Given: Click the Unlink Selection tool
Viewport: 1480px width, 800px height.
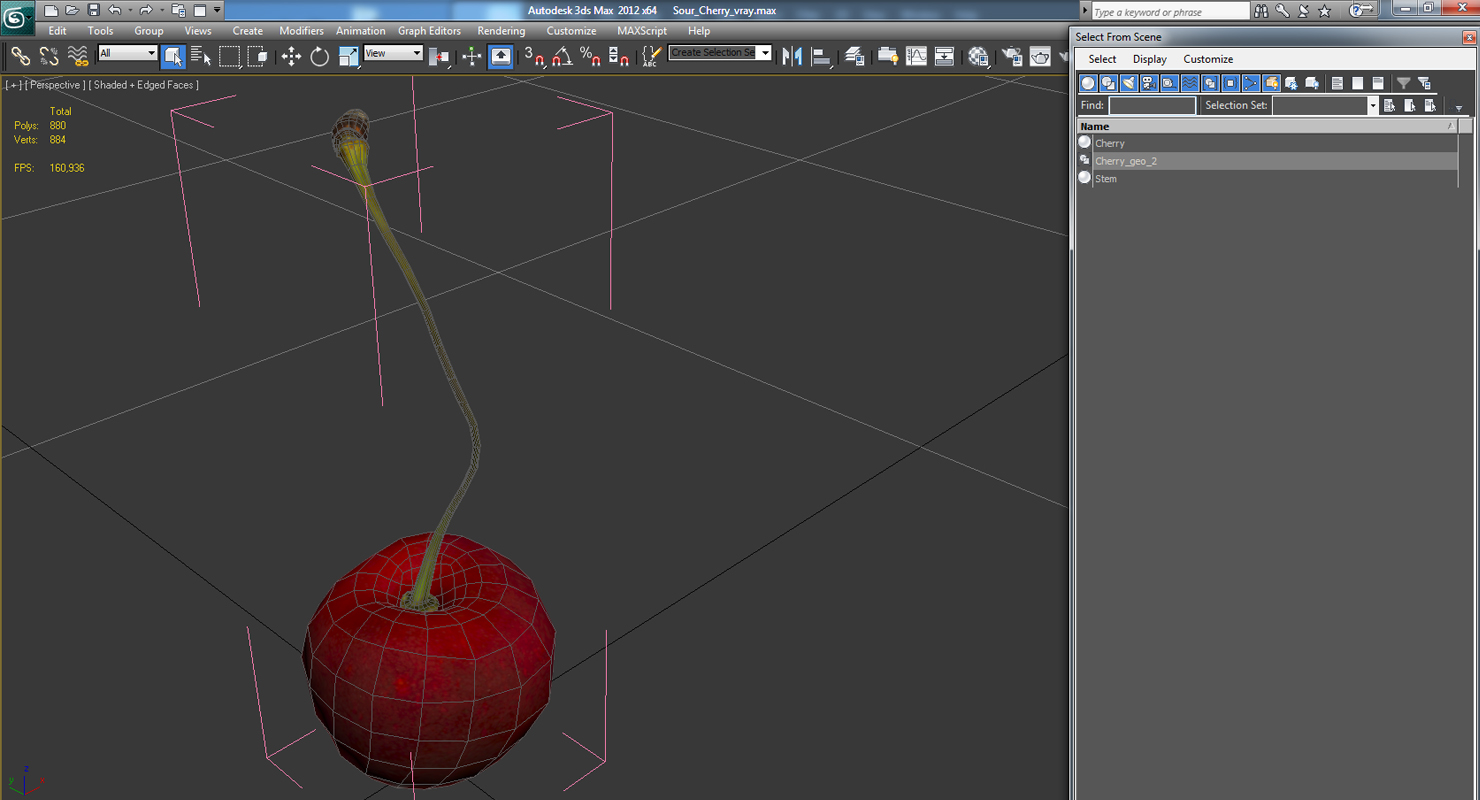Looking at the screenshot, I should point(48,56).
